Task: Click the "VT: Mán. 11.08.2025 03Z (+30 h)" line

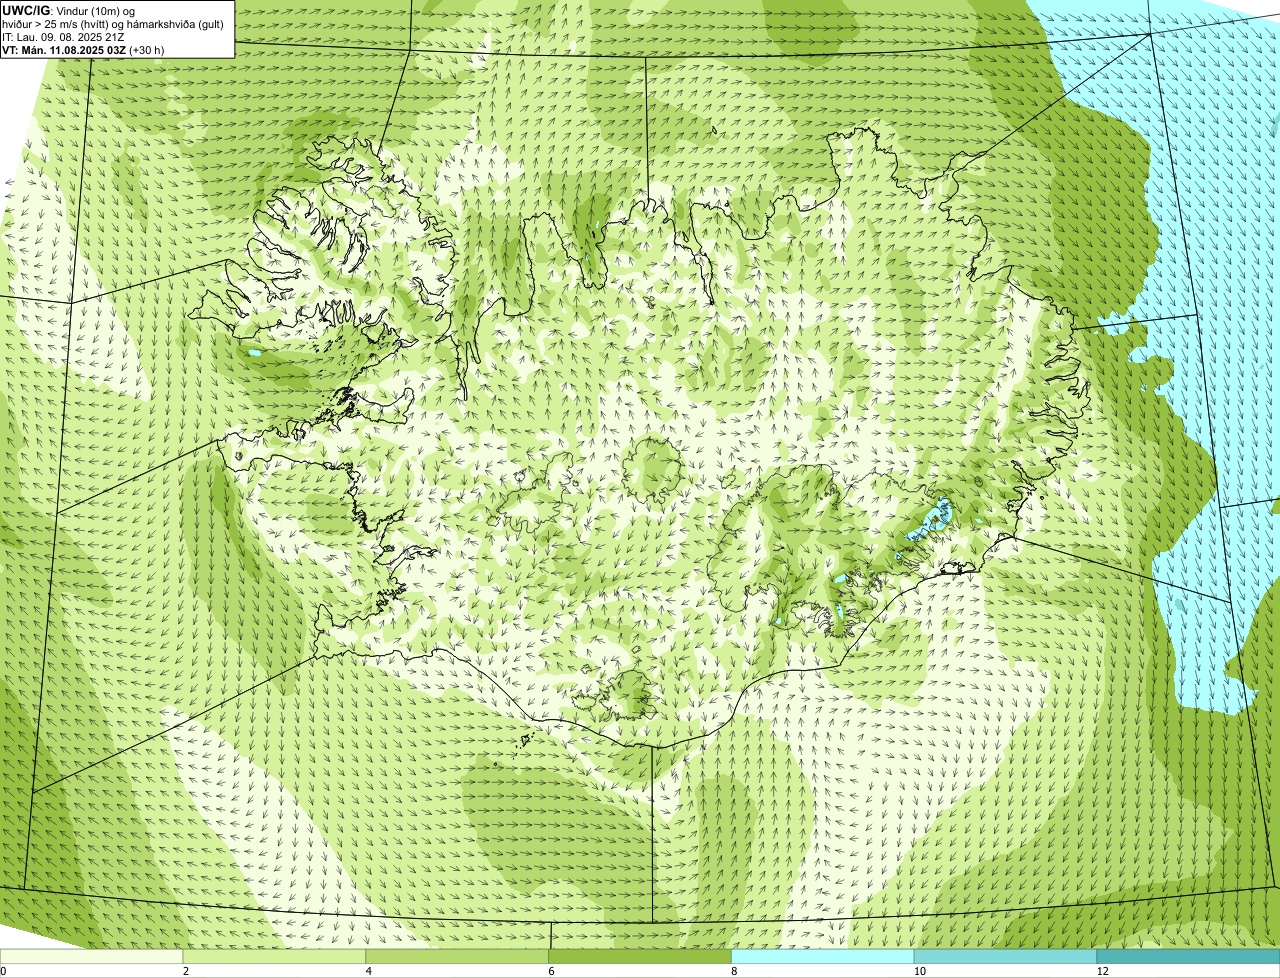Action: click(83, 50)
